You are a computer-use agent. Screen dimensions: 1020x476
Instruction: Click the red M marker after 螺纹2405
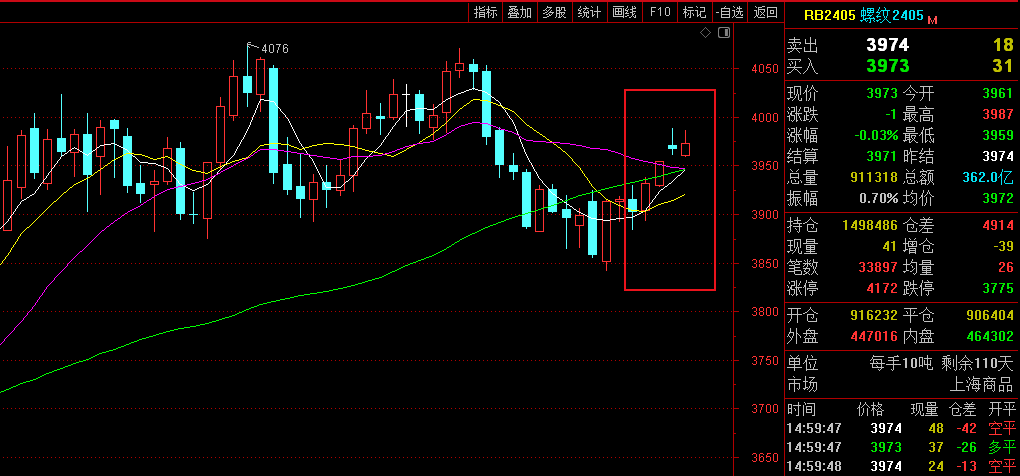[x=933, y=20]
